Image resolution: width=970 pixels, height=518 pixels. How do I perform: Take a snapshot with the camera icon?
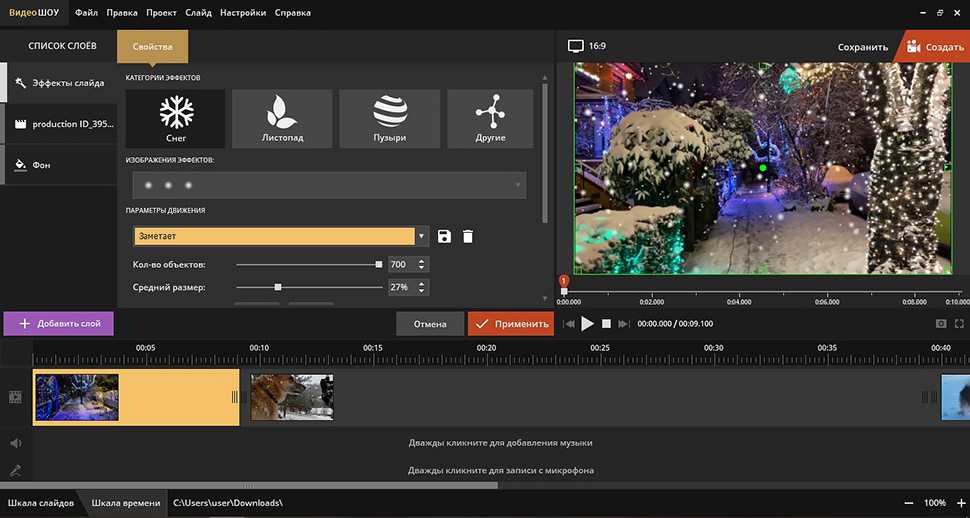(941, 324)
